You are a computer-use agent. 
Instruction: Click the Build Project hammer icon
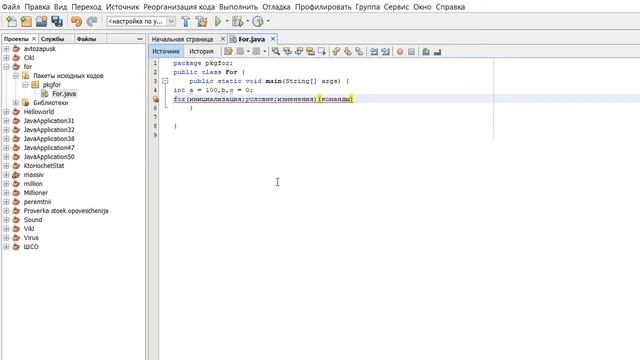point(186,21)
